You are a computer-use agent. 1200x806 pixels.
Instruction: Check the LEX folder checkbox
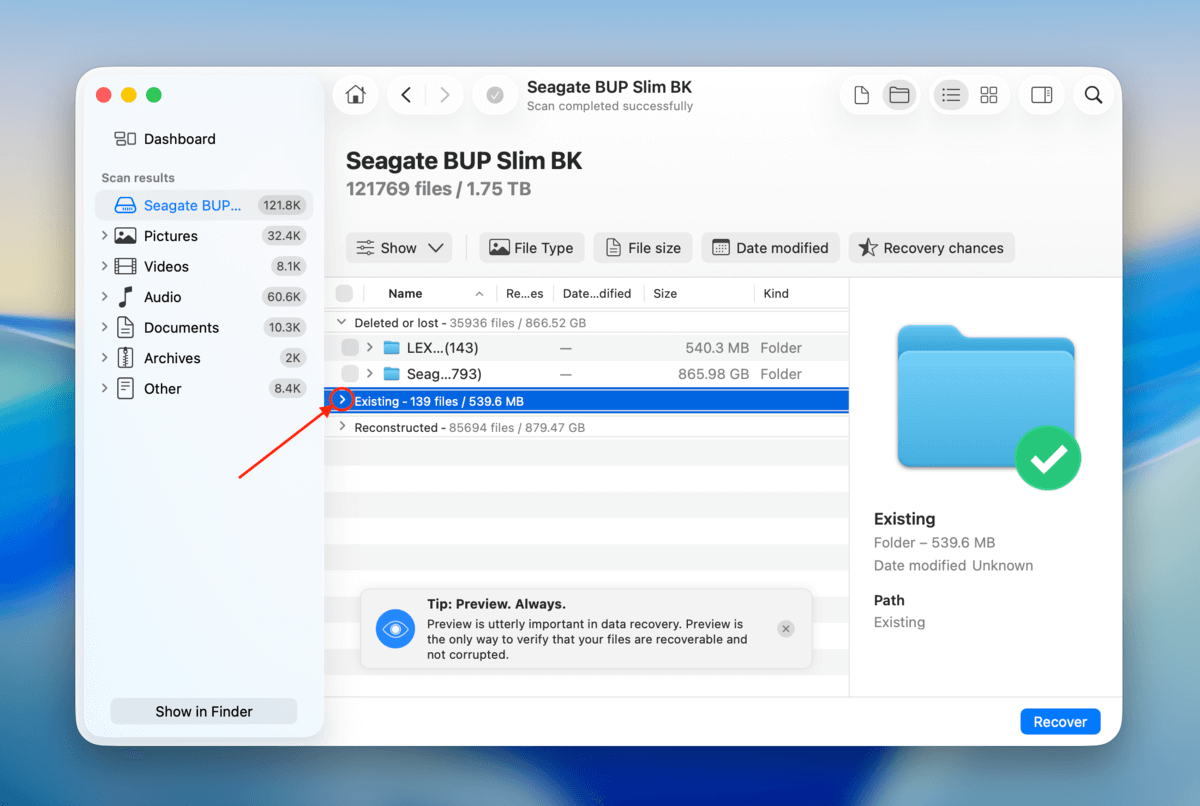coord(350,348)
